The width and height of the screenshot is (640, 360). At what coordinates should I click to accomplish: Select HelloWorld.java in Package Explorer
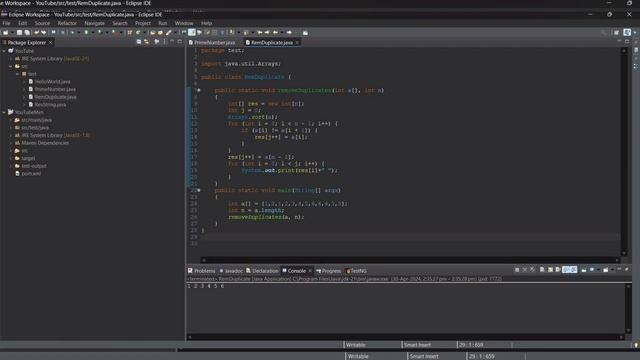click(x=52, y=82)
